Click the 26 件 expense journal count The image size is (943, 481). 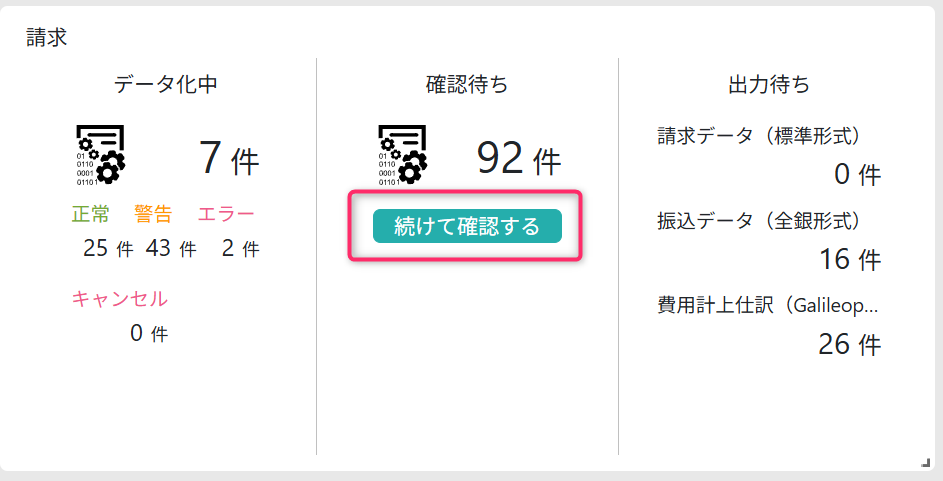click(x=849, y=345)
